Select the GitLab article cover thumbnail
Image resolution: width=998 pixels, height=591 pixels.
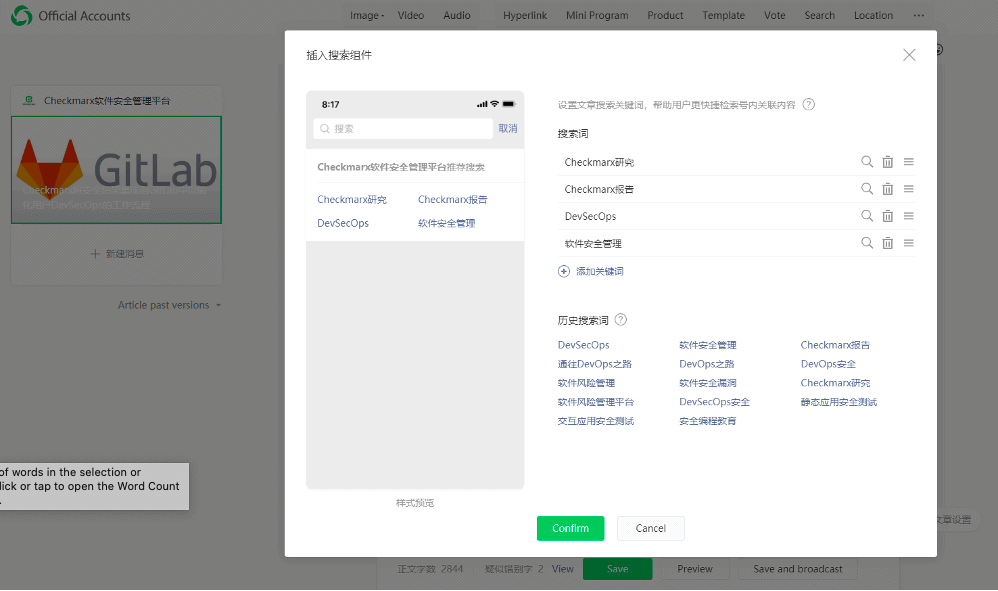tap(116, 170)
